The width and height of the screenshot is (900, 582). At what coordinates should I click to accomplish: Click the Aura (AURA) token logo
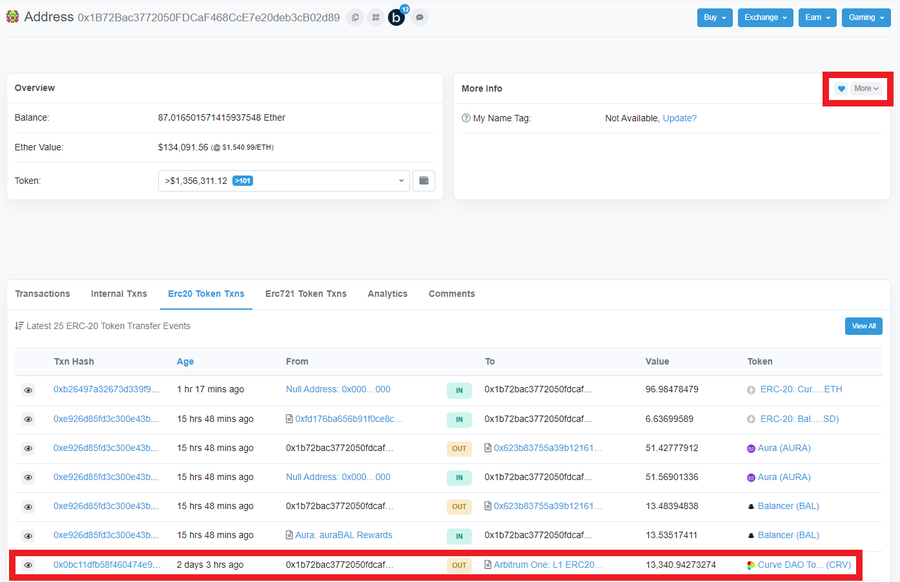pyautogui.click(x=753, y=447)
